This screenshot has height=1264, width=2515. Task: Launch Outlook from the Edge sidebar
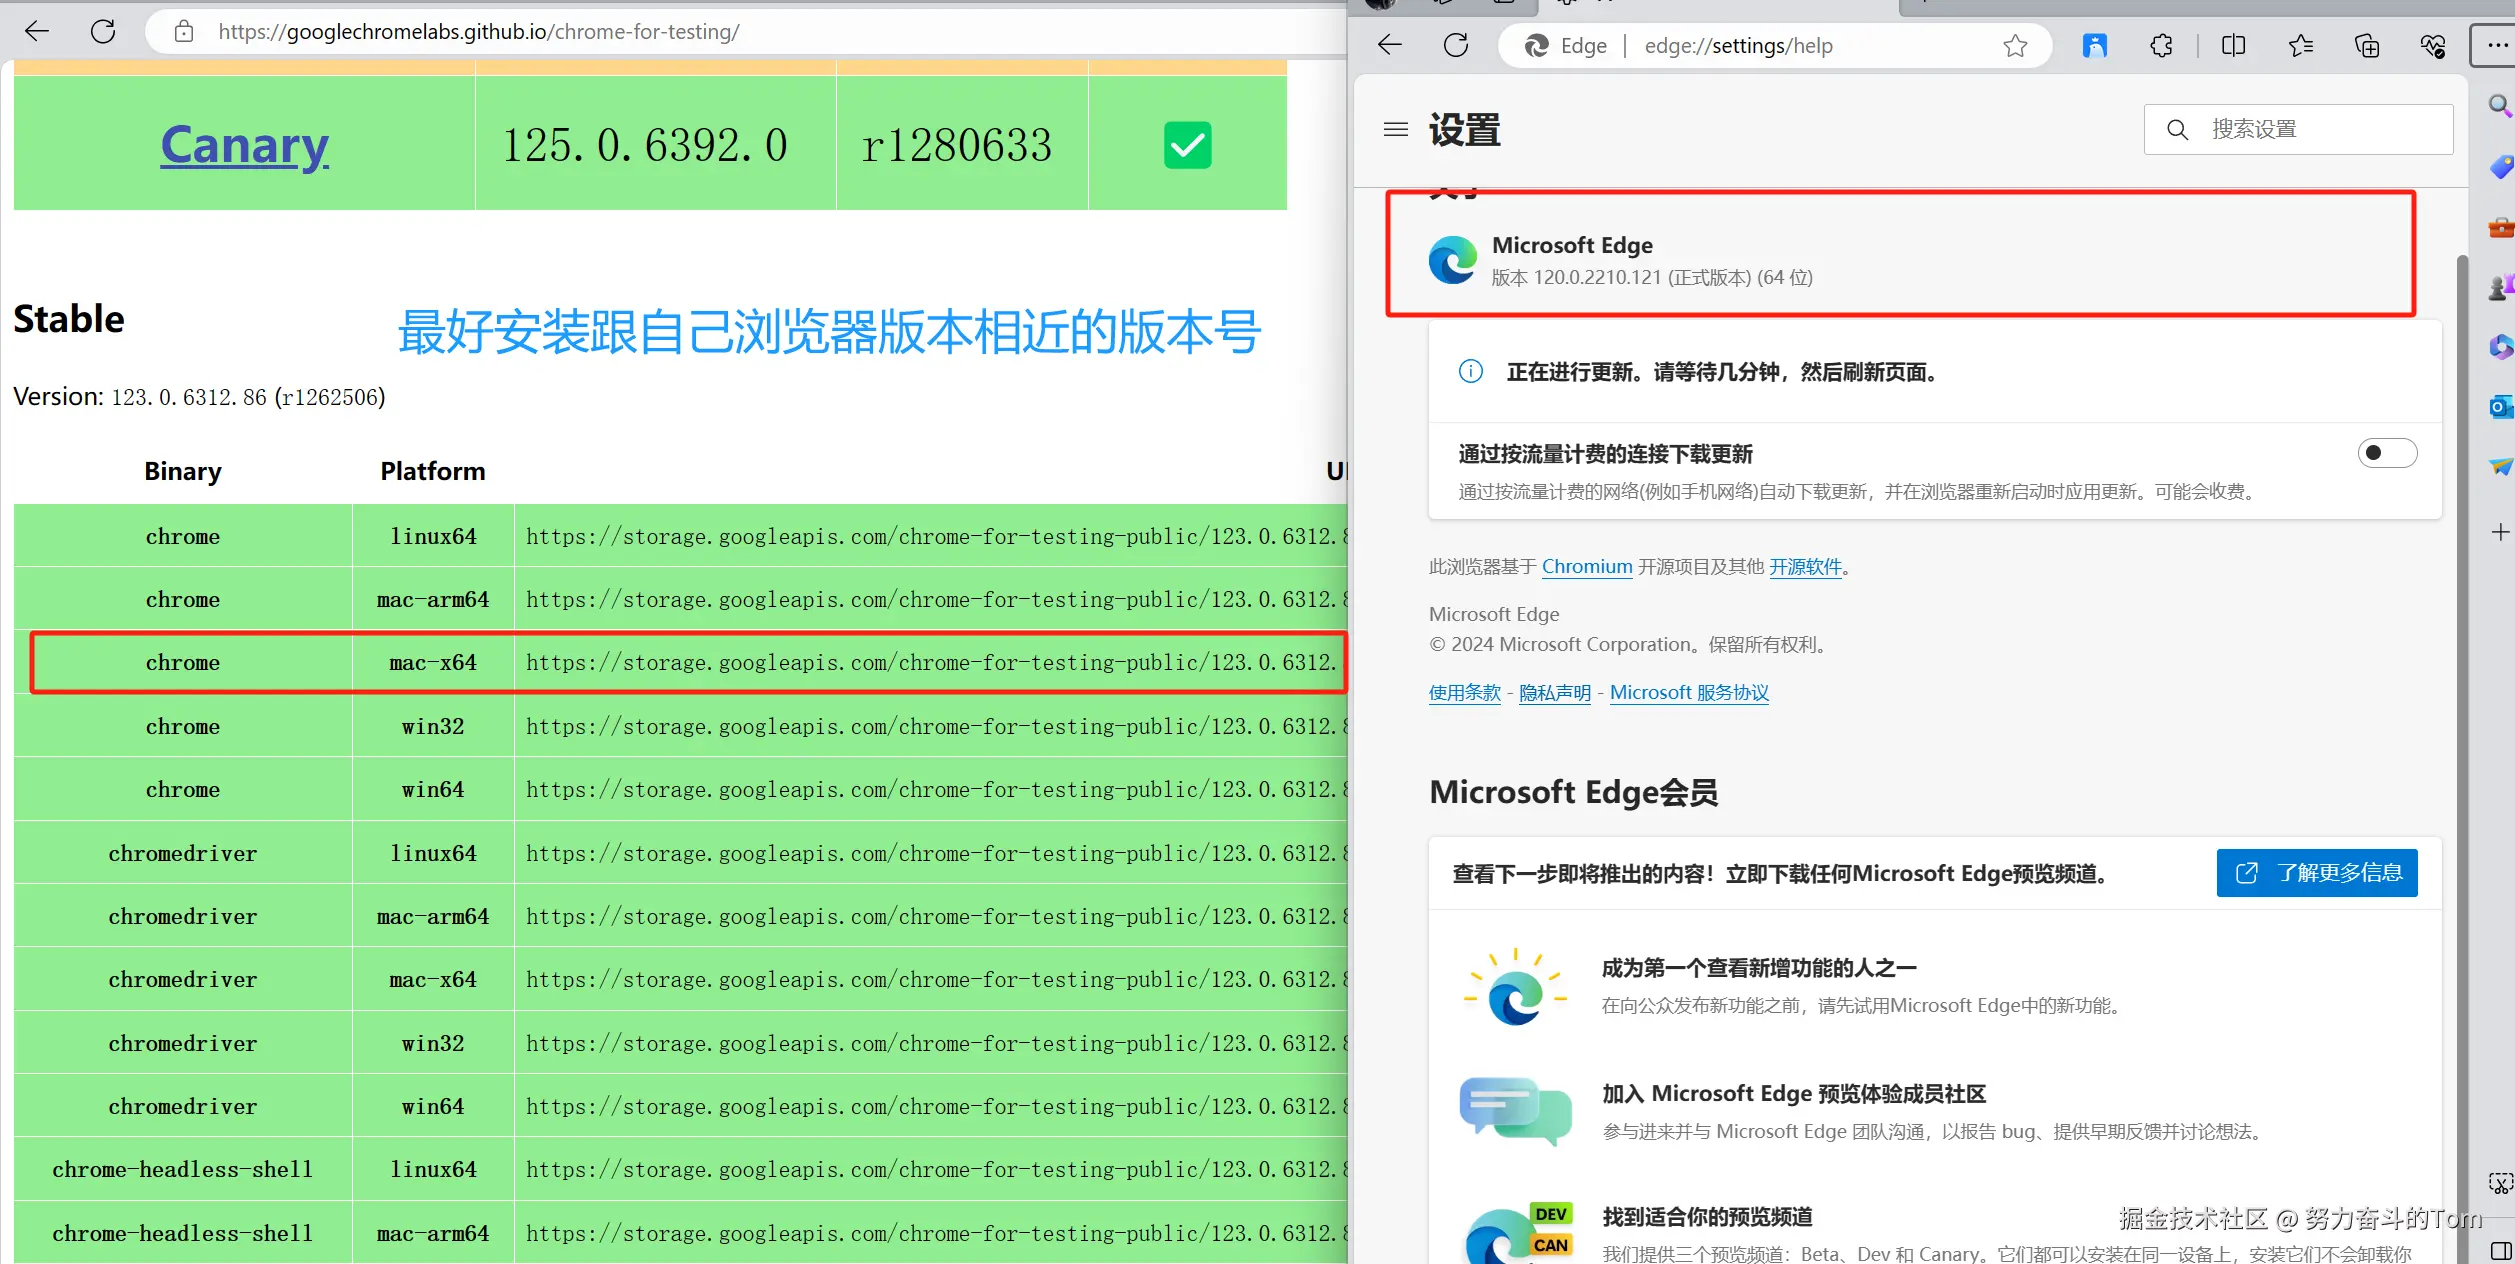click(x=2501, y=407)
